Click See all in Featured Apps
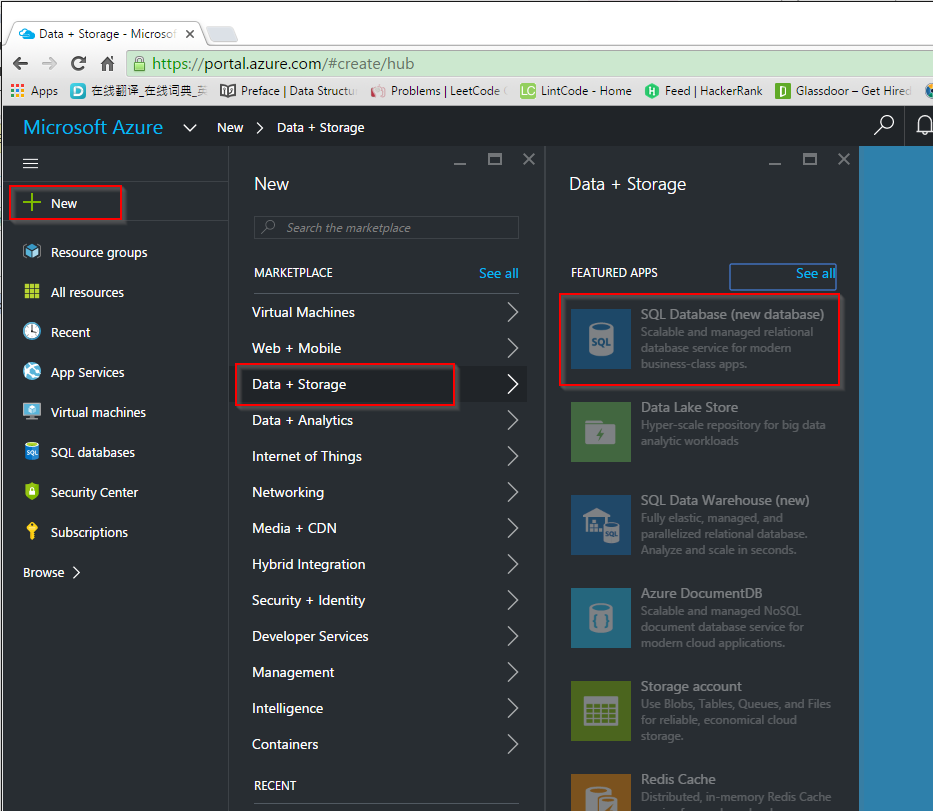This screenshot has height=811, width=933. point(816,273)
